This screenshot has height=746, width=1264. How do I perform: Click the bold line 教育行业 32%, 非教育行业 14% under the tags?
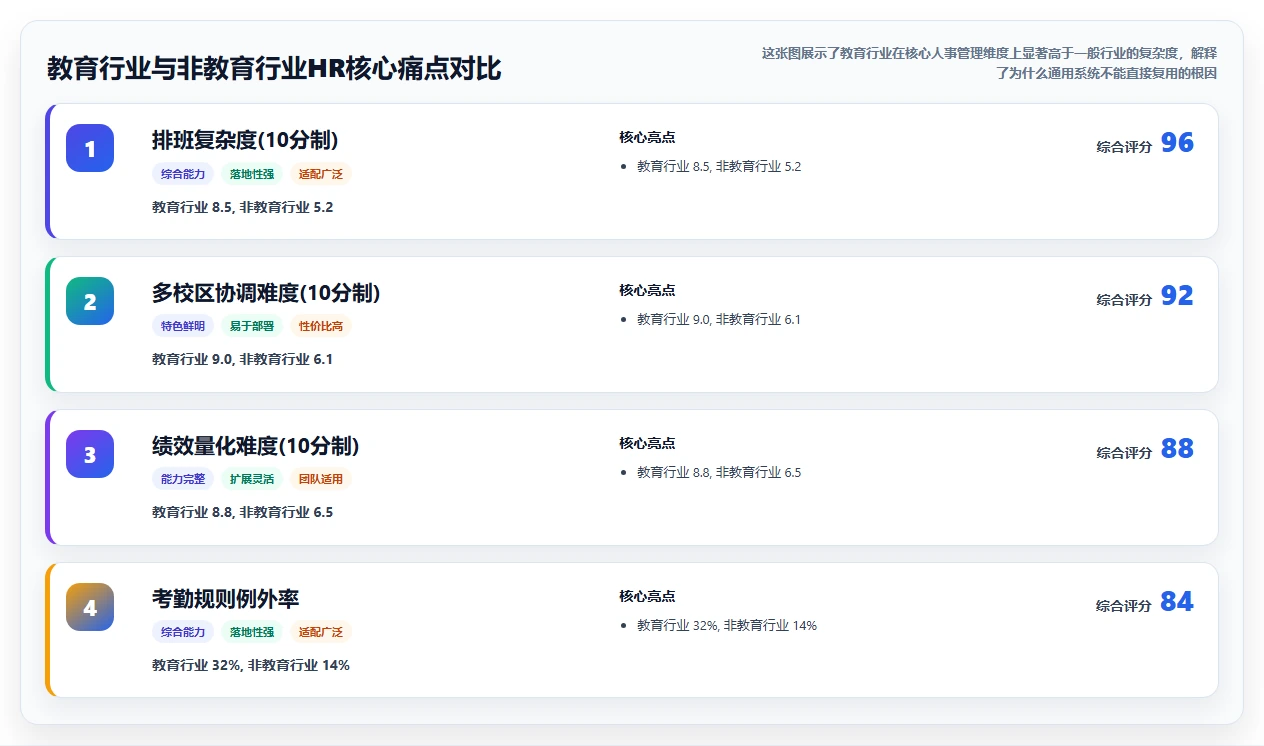[x=251, y=665]
